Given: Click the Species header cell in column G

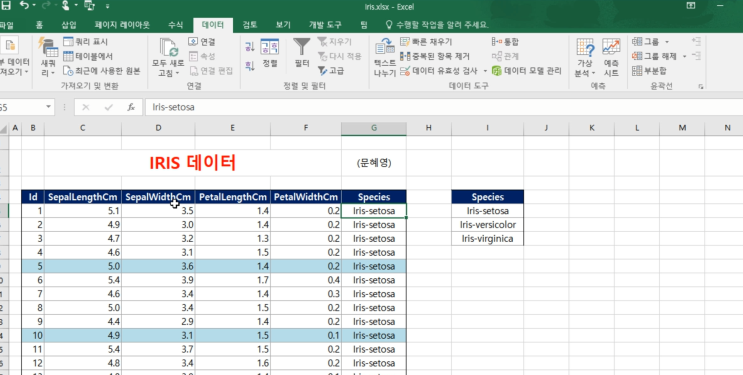Looking at the screenshot, I should click(374, 197).
